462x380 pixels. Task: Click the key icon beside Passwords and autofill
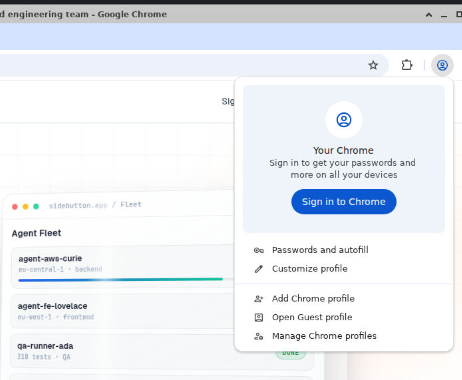[259, 250]
